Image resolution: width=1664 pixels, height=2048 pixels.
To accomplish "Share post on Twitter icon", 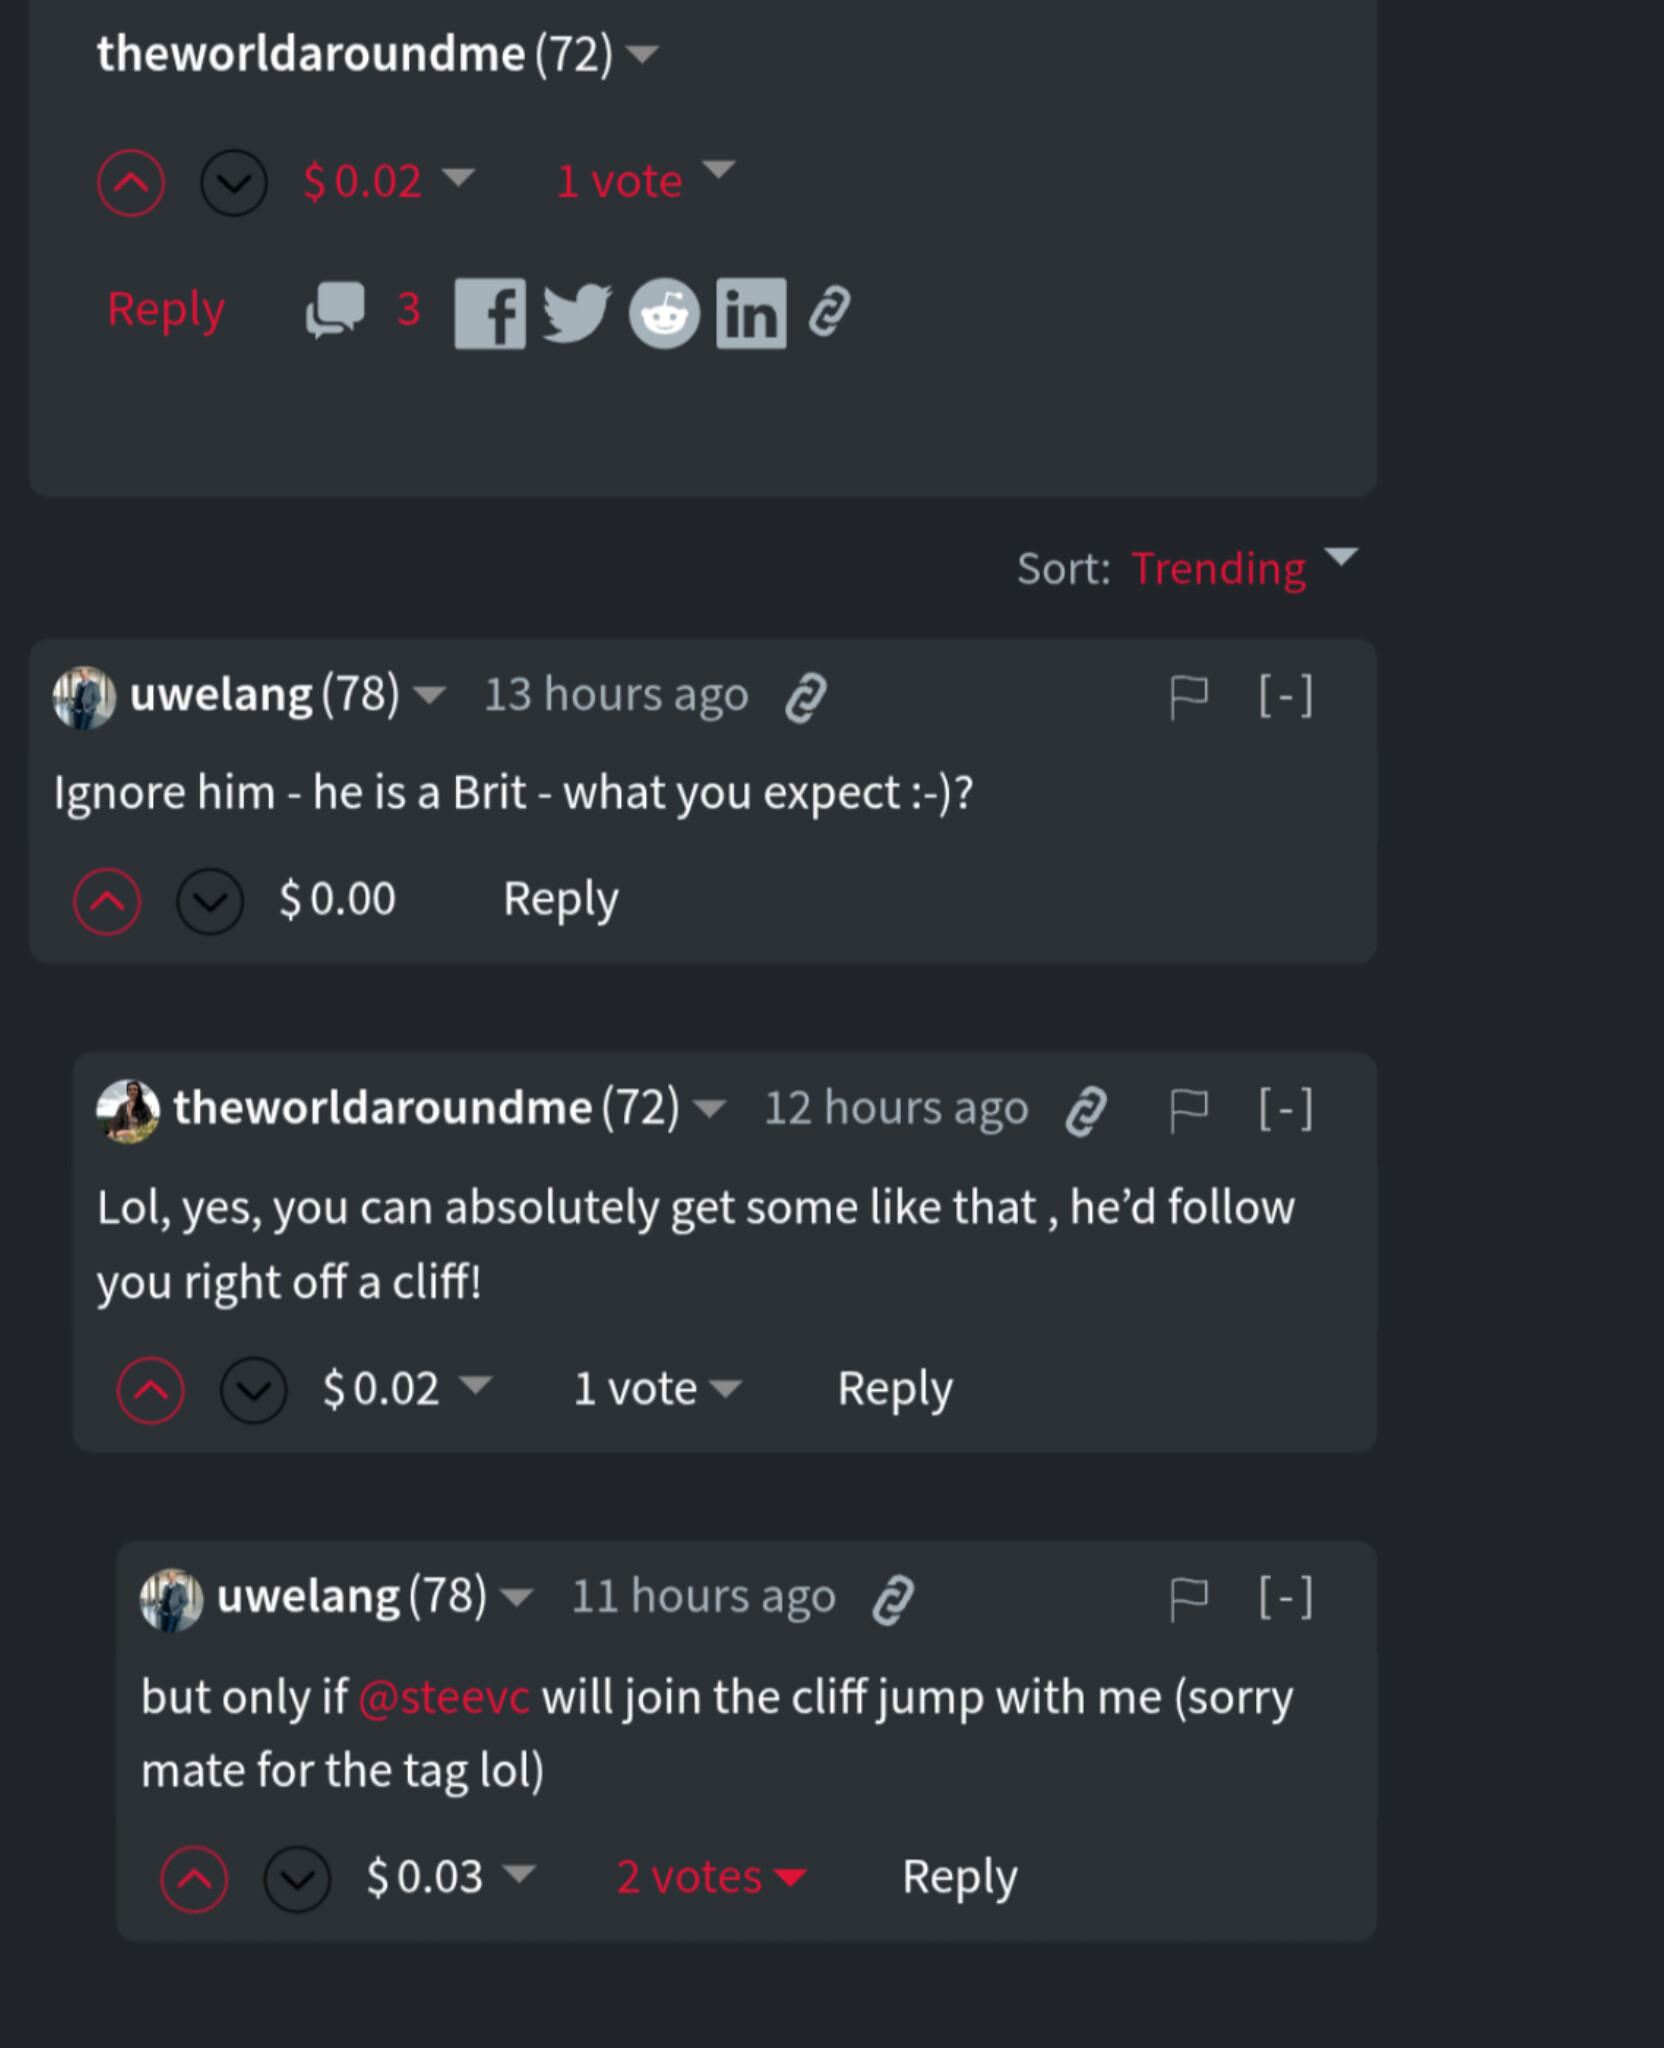I will 576,313.
